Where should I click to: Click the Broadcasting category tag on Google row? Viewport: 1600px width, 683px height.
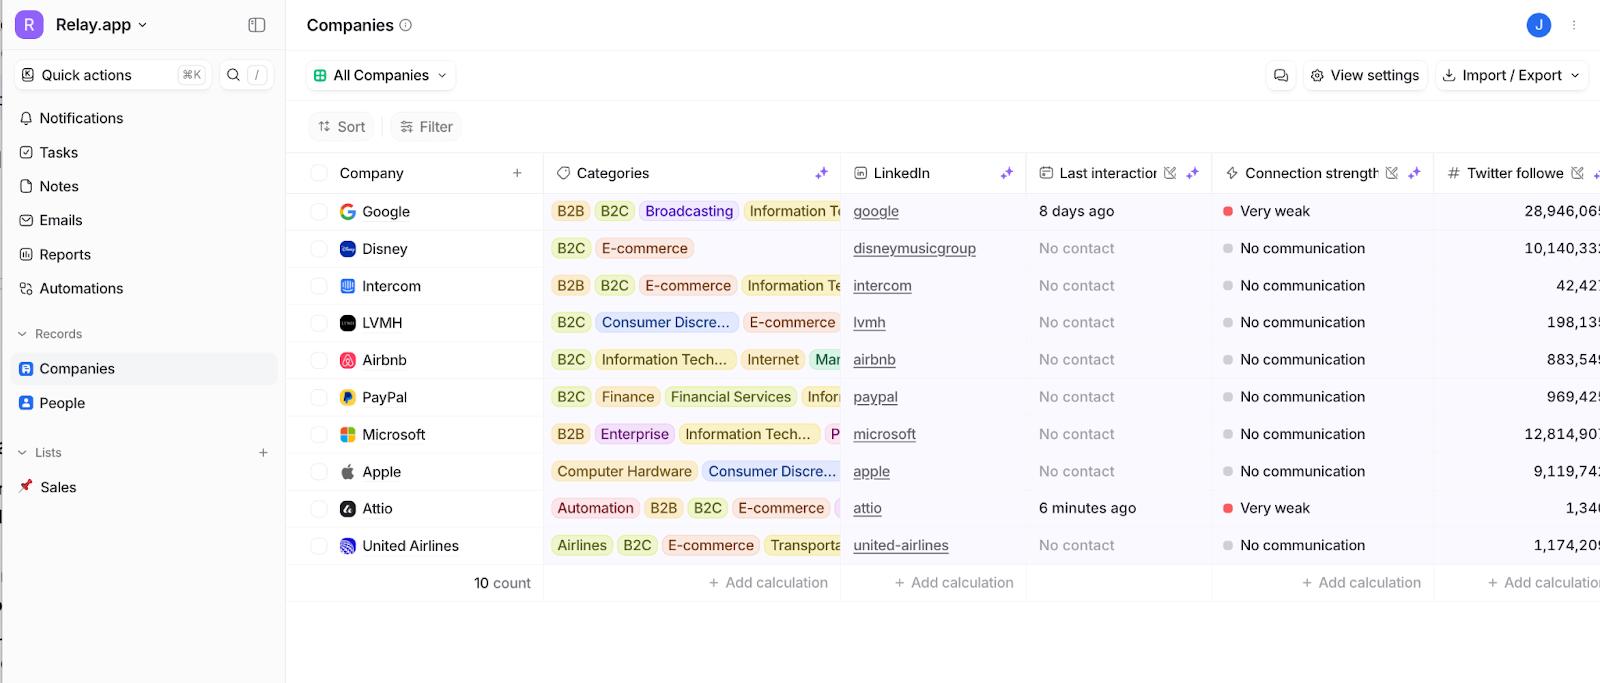pyautogui.click(x=689, y=212)
